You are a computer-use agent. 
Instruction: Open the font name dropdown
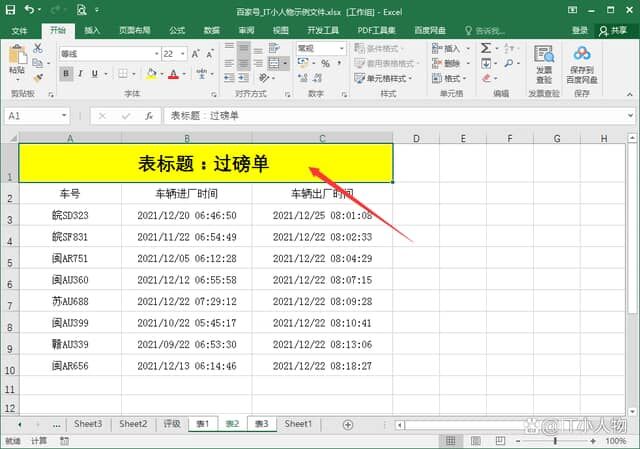156,54
